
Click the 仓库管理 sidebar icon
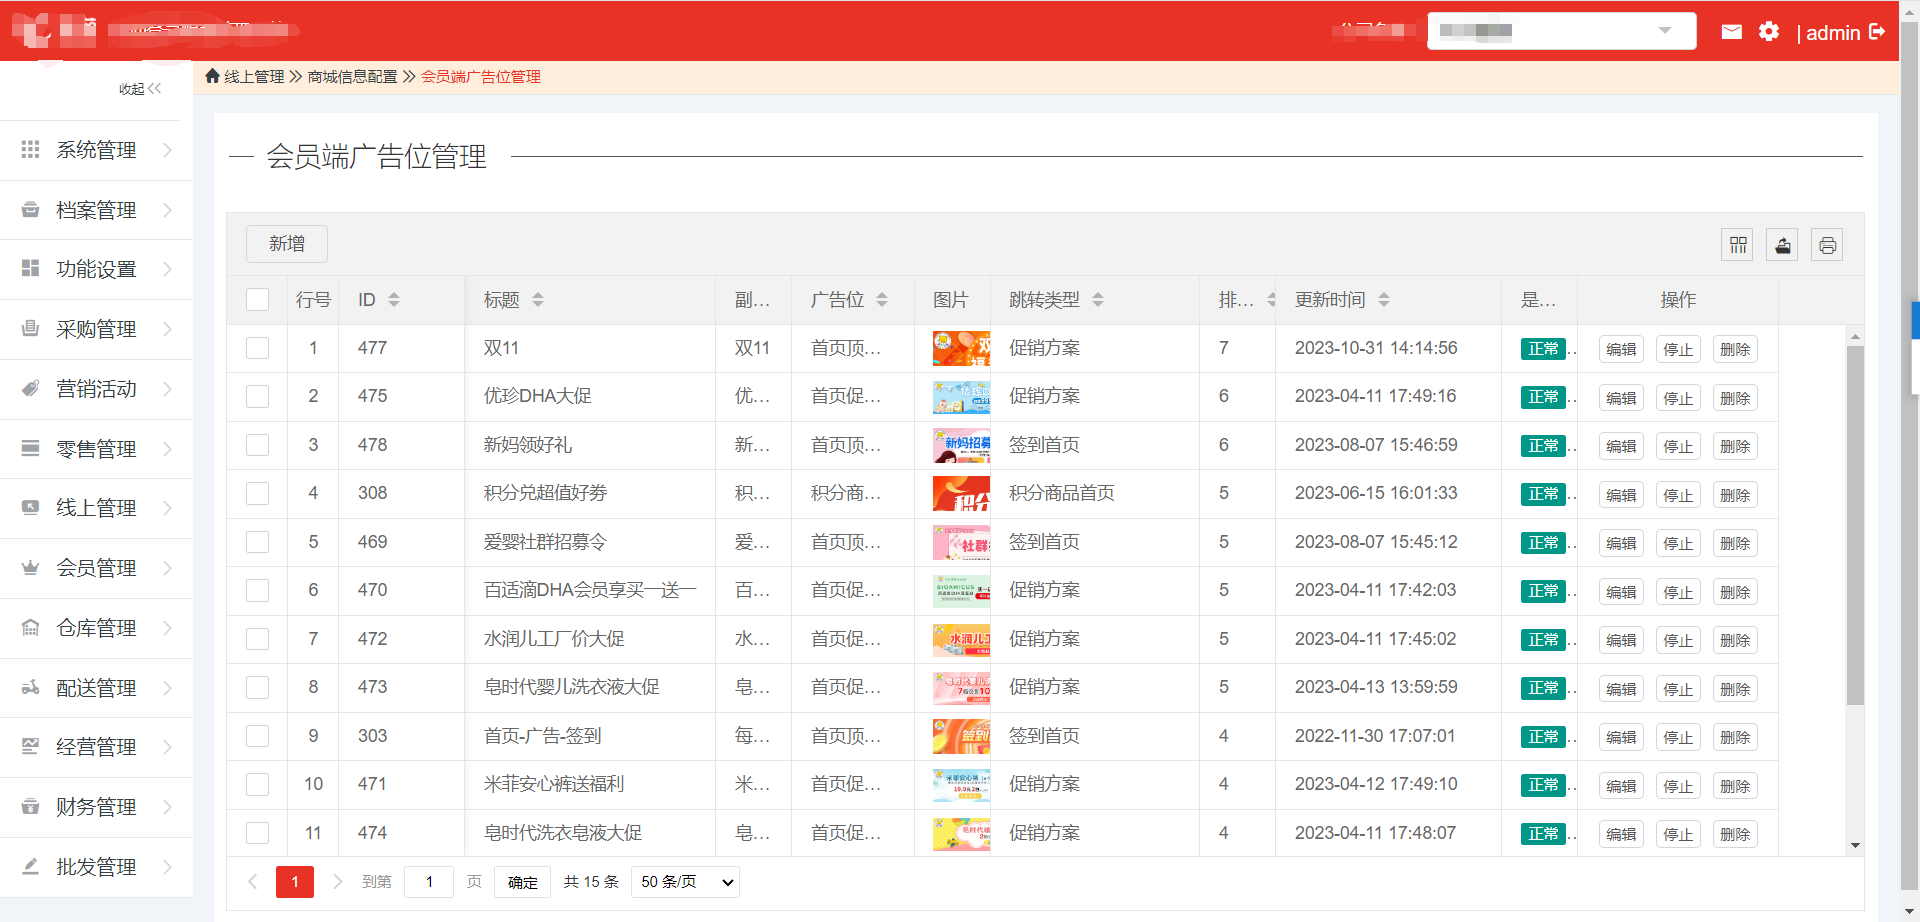(x=31, y=628)
